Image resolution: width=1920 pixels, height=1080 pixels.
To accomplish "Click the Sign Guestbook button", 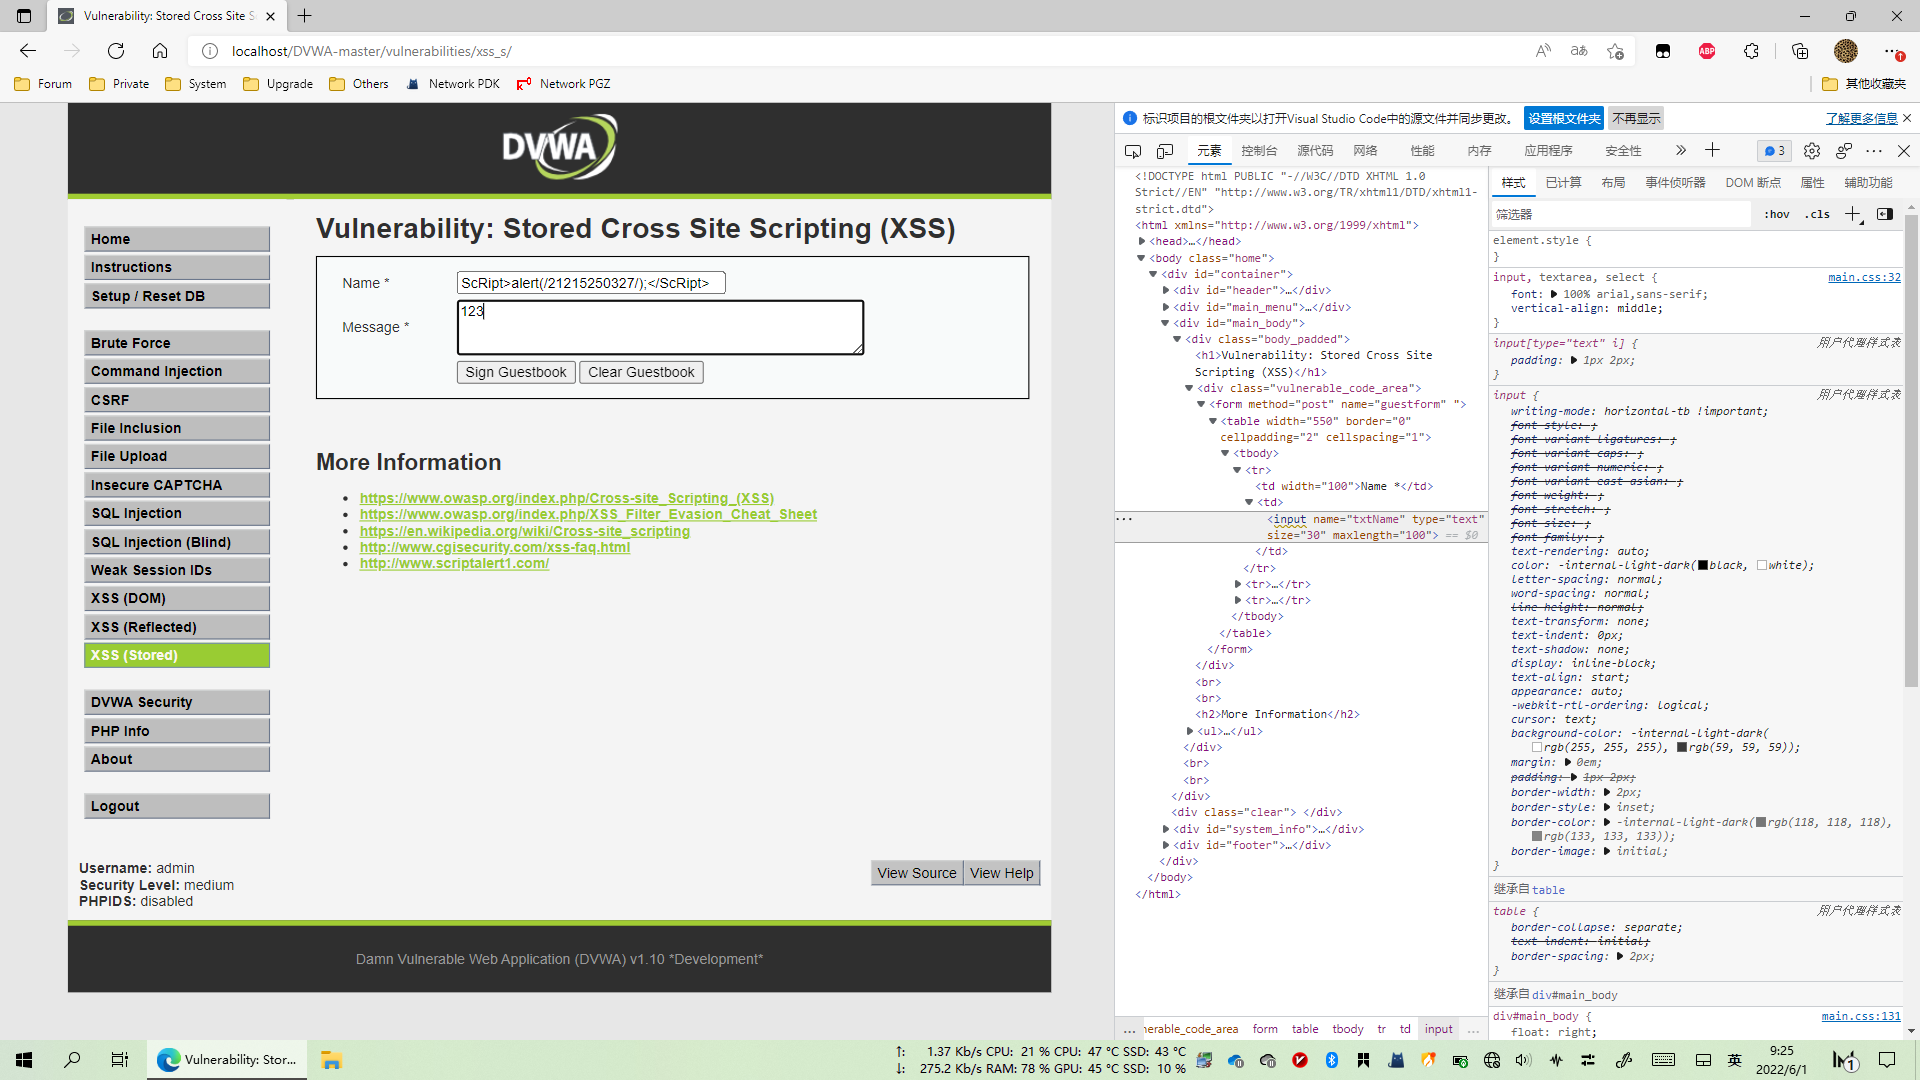I will 516,372.
